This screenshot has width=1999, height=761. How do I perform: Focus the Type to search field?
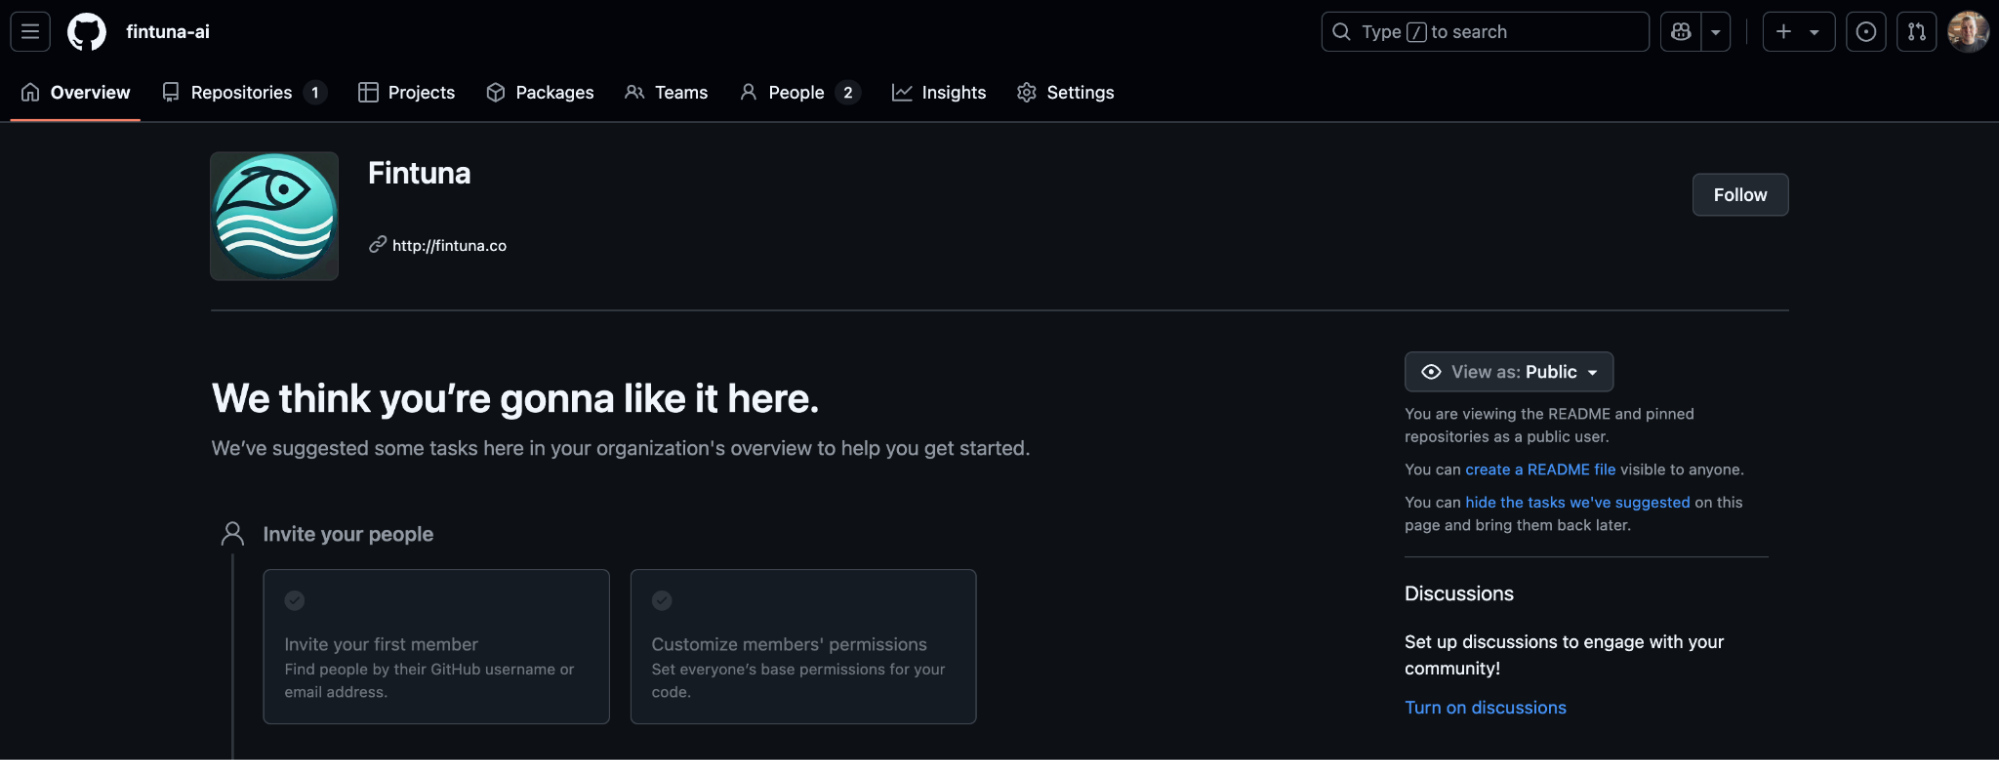1485,32
